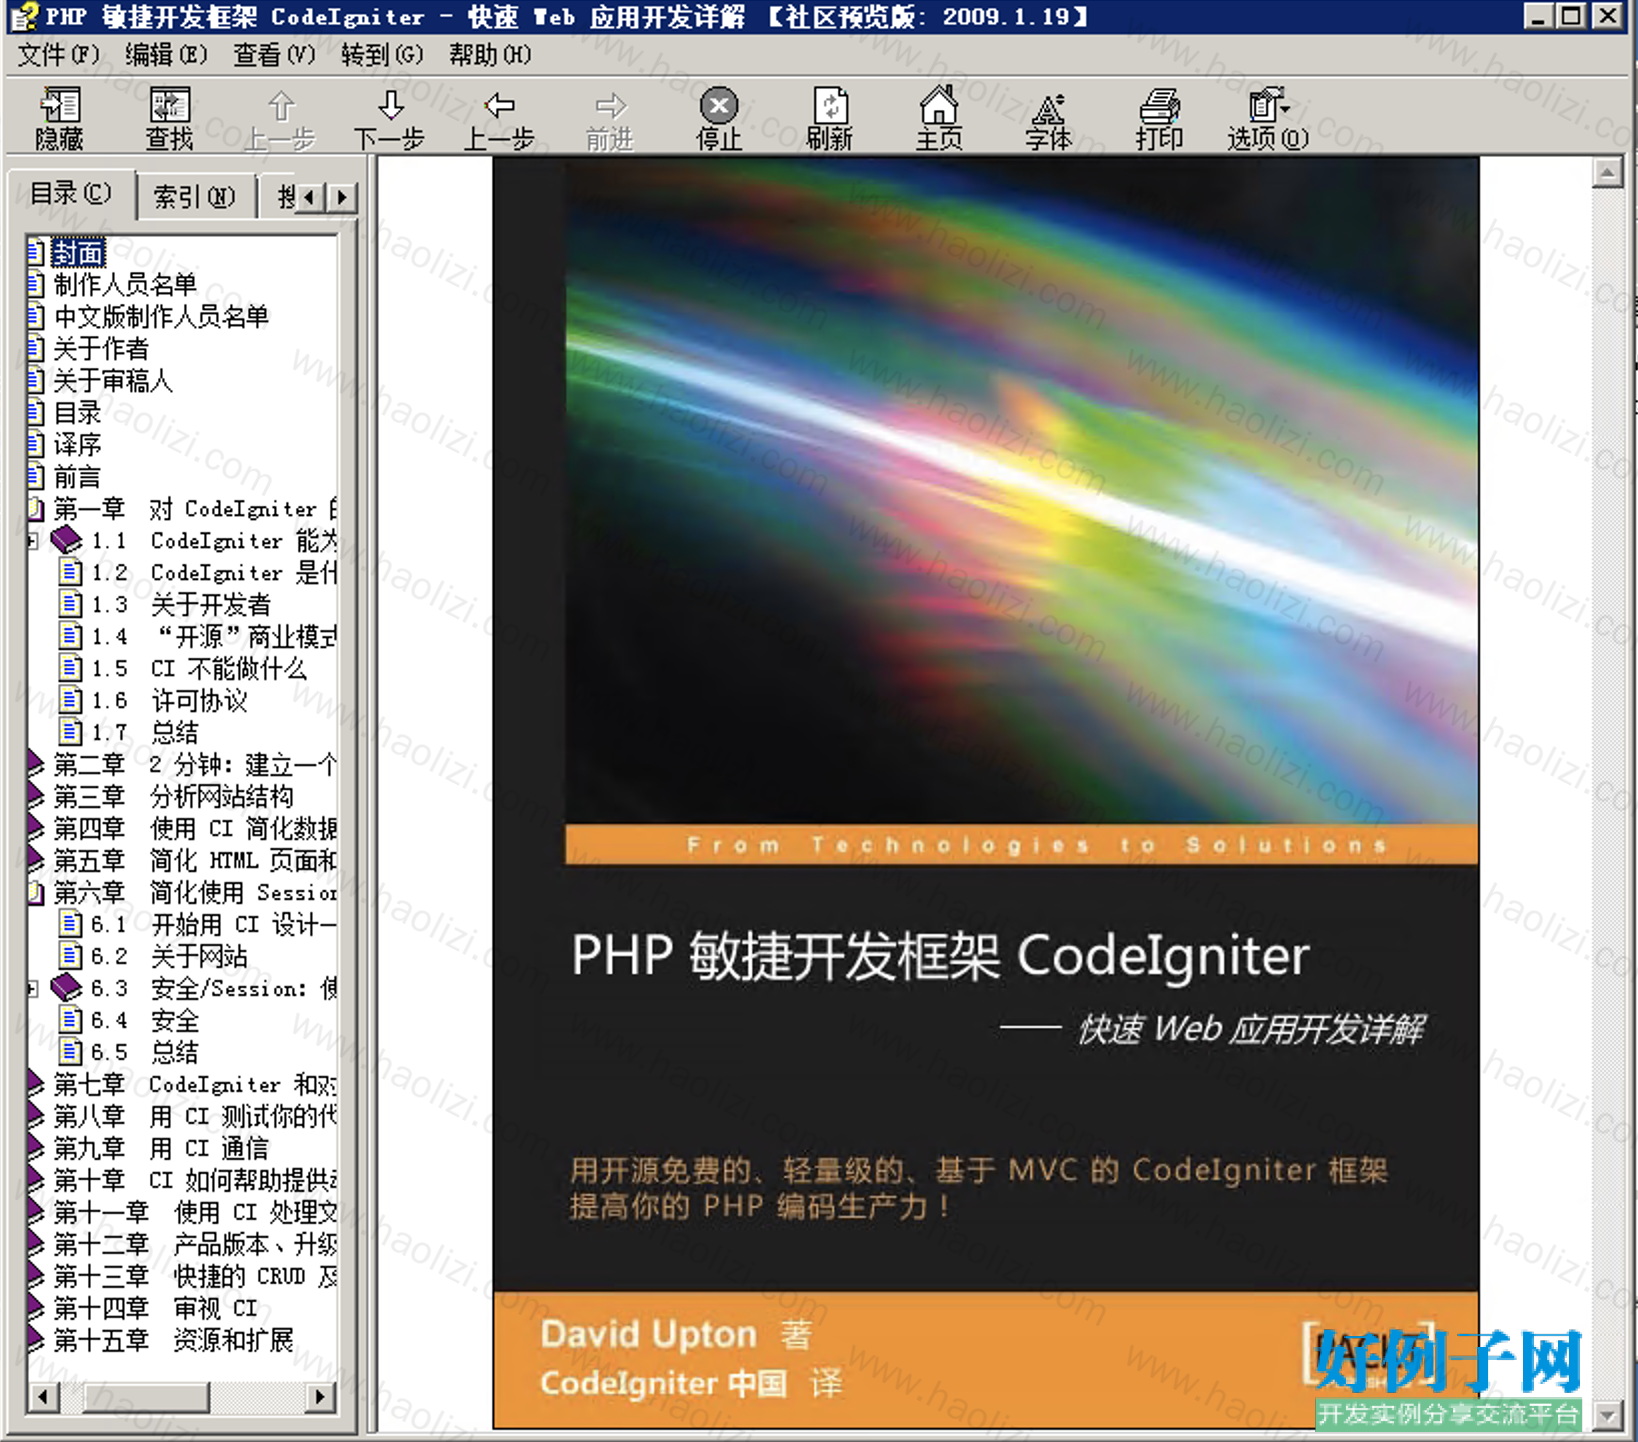The height and width of the screenshot is (1442, 1638).
Task: Click the page icon beside 6.5 总结
Action: (70, 1052)
